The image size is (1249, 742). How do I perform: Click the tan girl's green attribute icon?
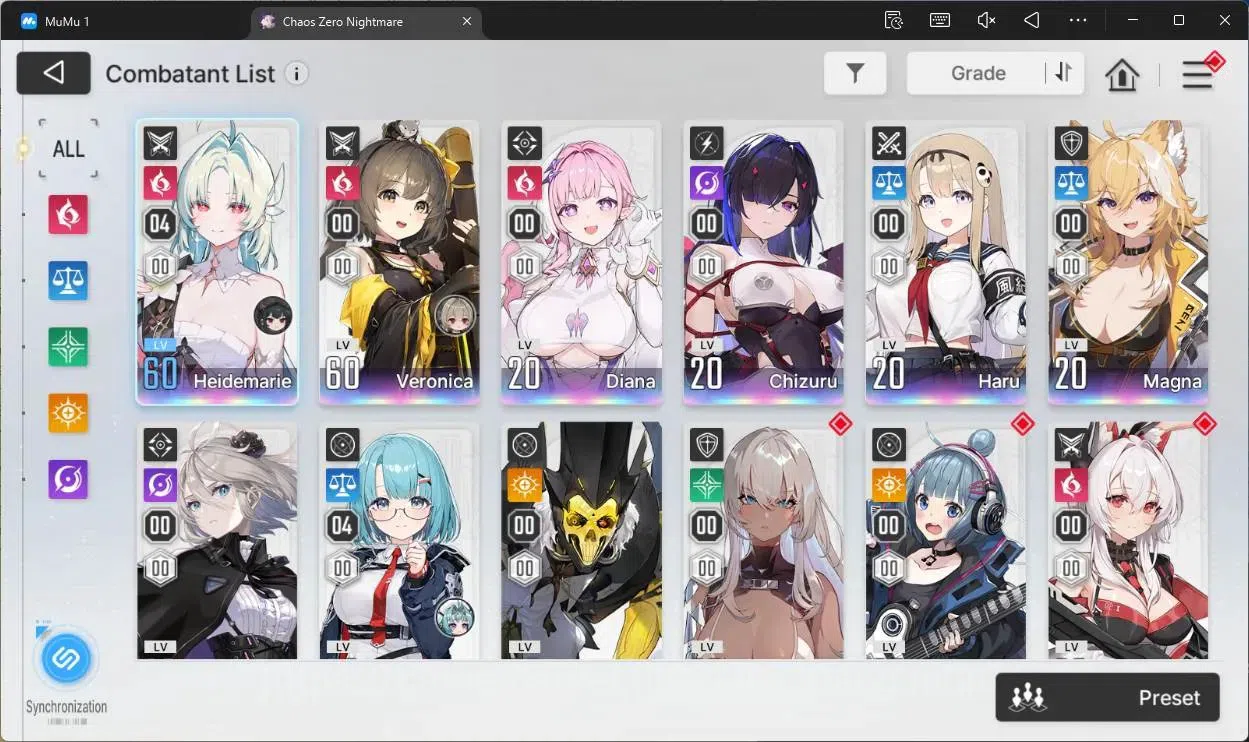pyautogui.click(x=706, y=484)
